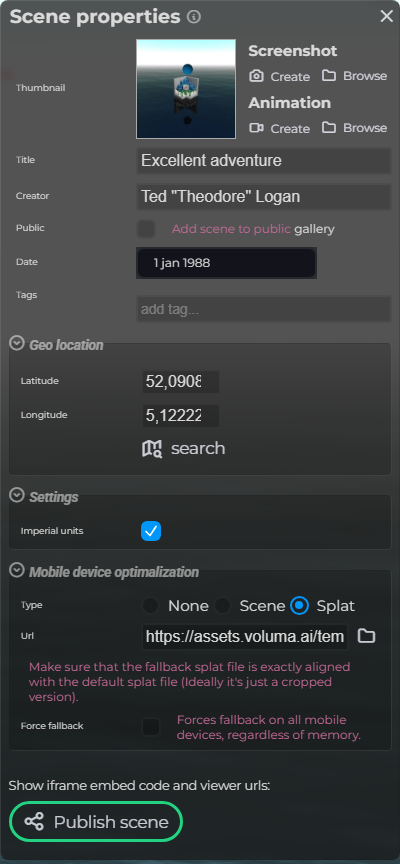Viewport: 400px width, 864px height.
Task: Click the 'Imperial units' label
Action: (x=52, y=531)
